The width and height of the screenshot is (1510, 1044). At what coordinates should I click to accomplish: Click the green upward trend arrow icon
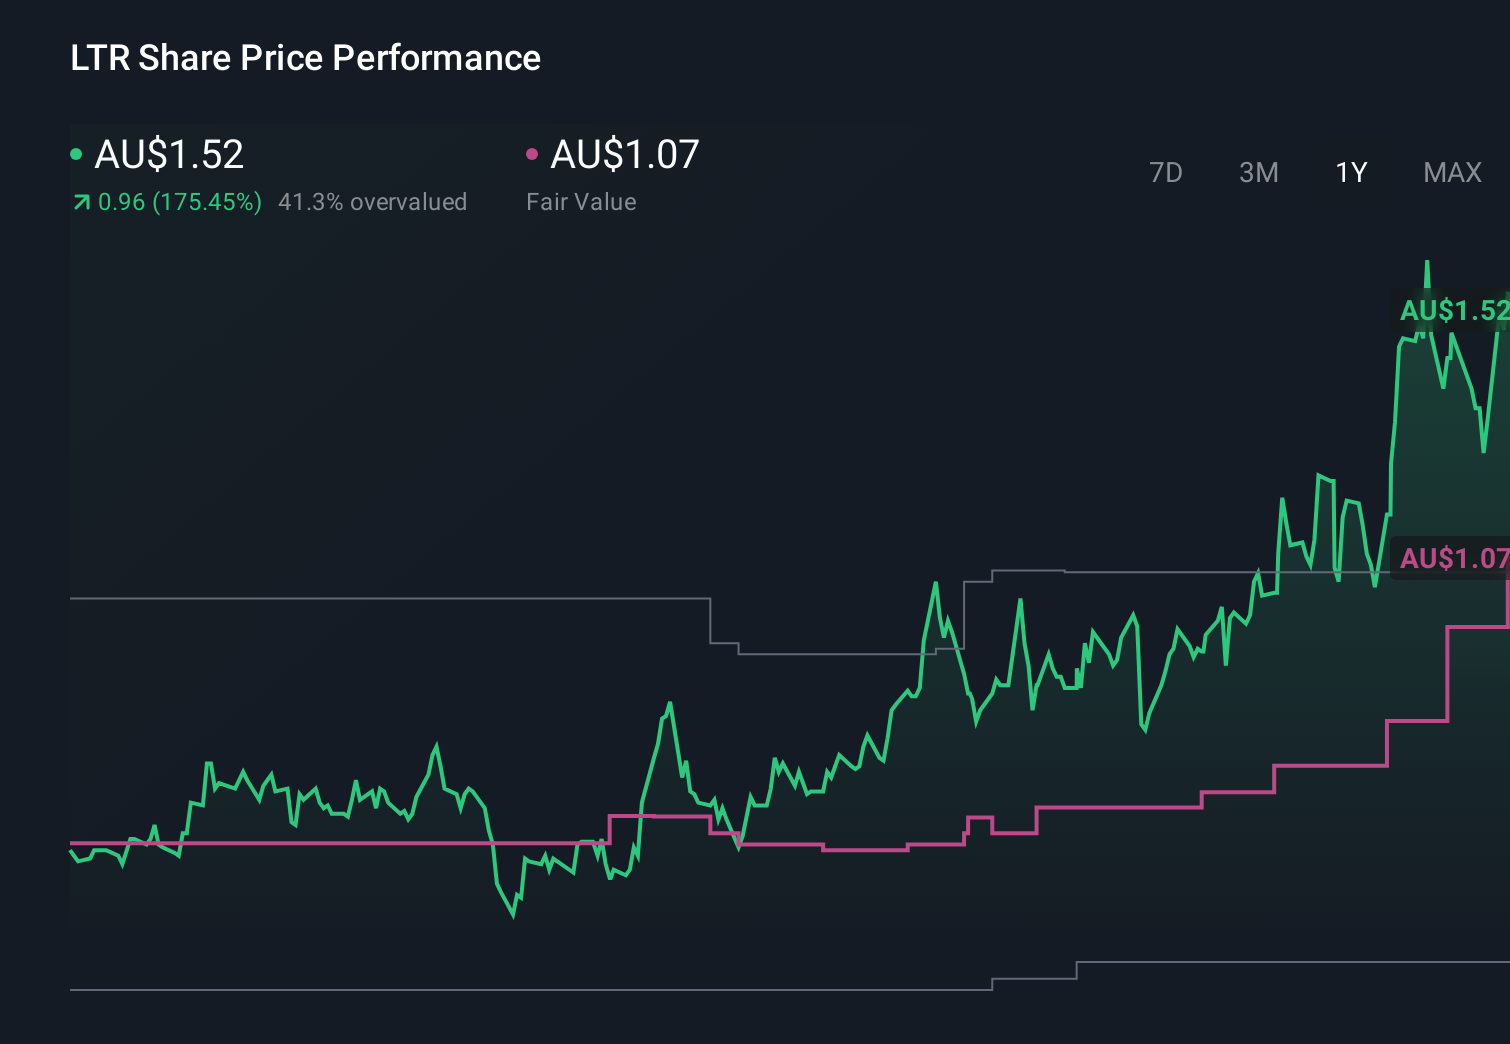tap(81, 203)
